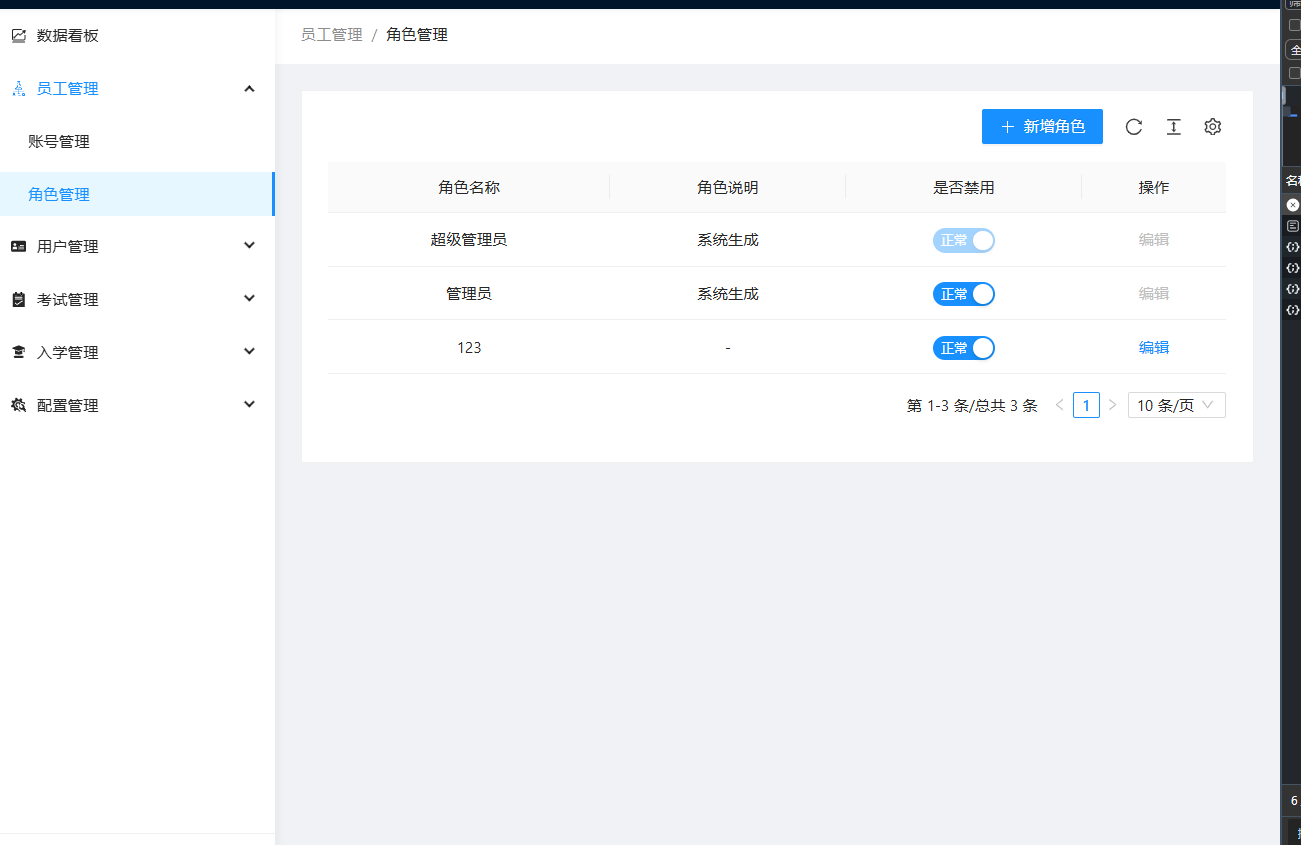Click the 新增角色 button
The image size is (1301, 845).
(1042, 127)
